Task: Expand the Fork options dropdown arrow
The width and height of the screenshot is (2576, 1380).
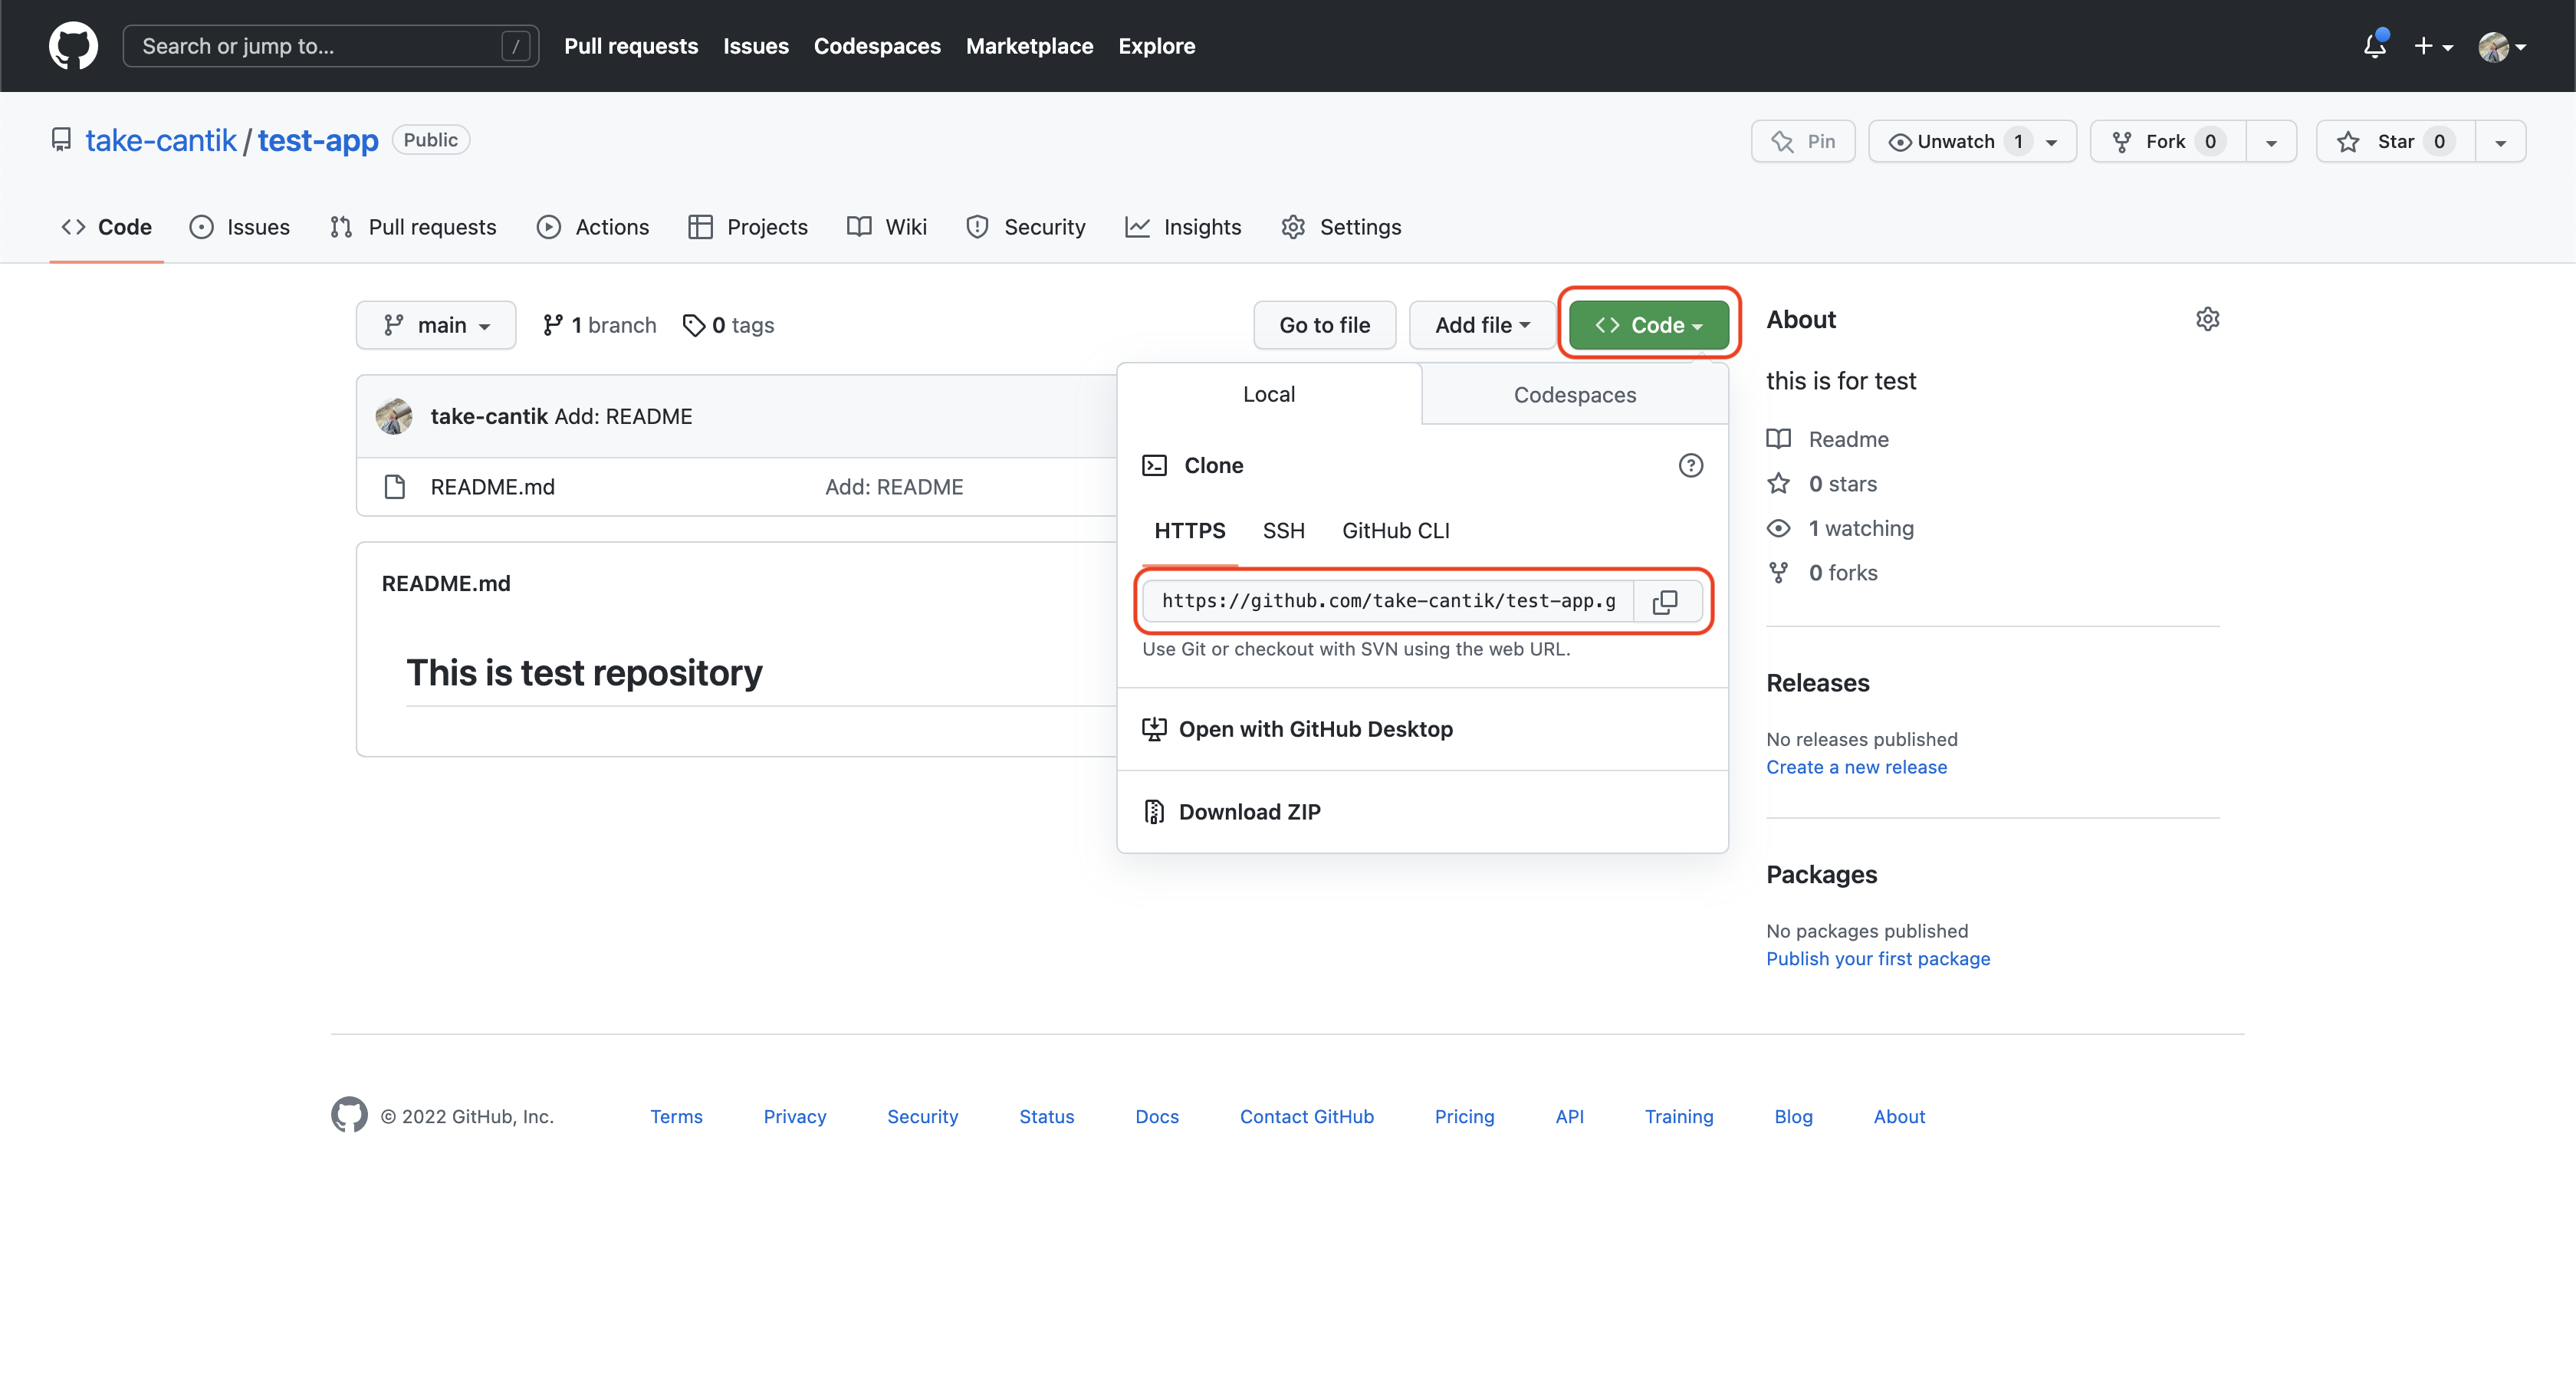Action: [x=2271, y=141]
